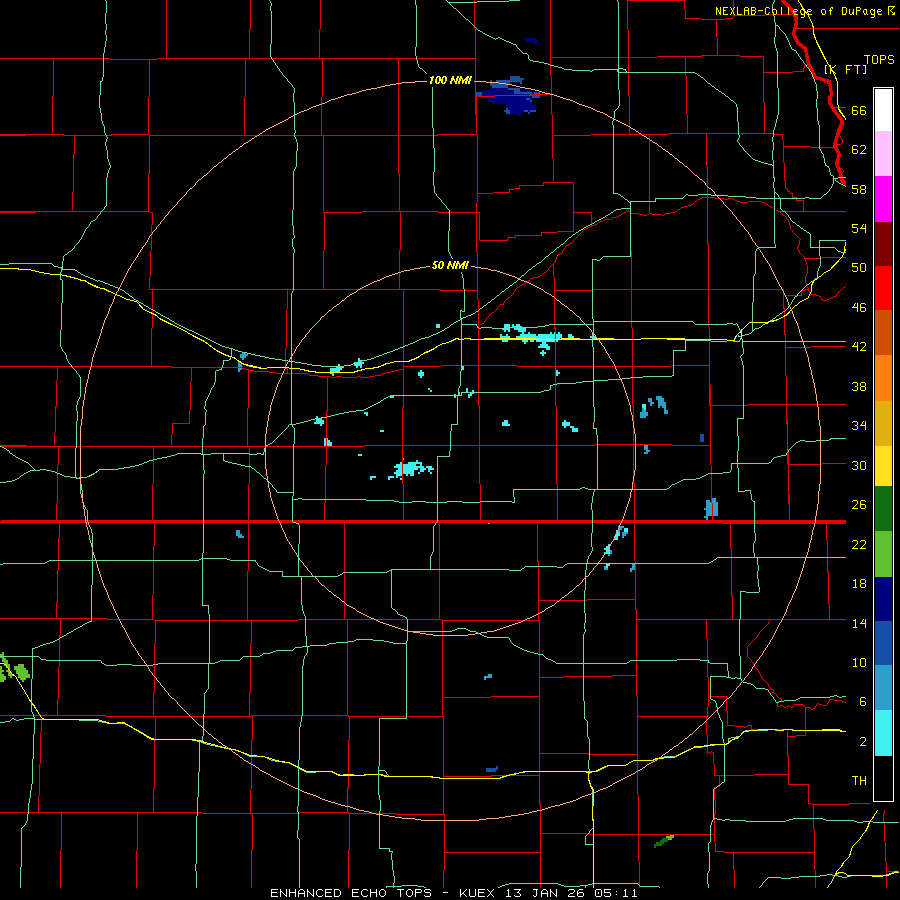The image size is (900, 900).
Task: Click the gold swatch beside label 34
Action: [x=883, y=423]
